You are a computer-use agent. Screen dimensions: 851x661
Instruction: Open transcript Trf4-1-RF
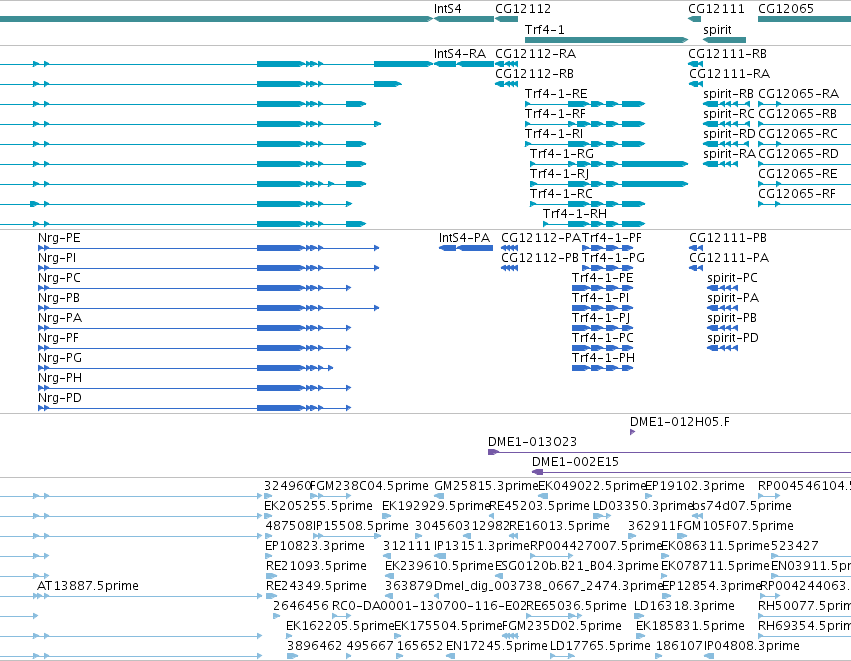[555, 114]
